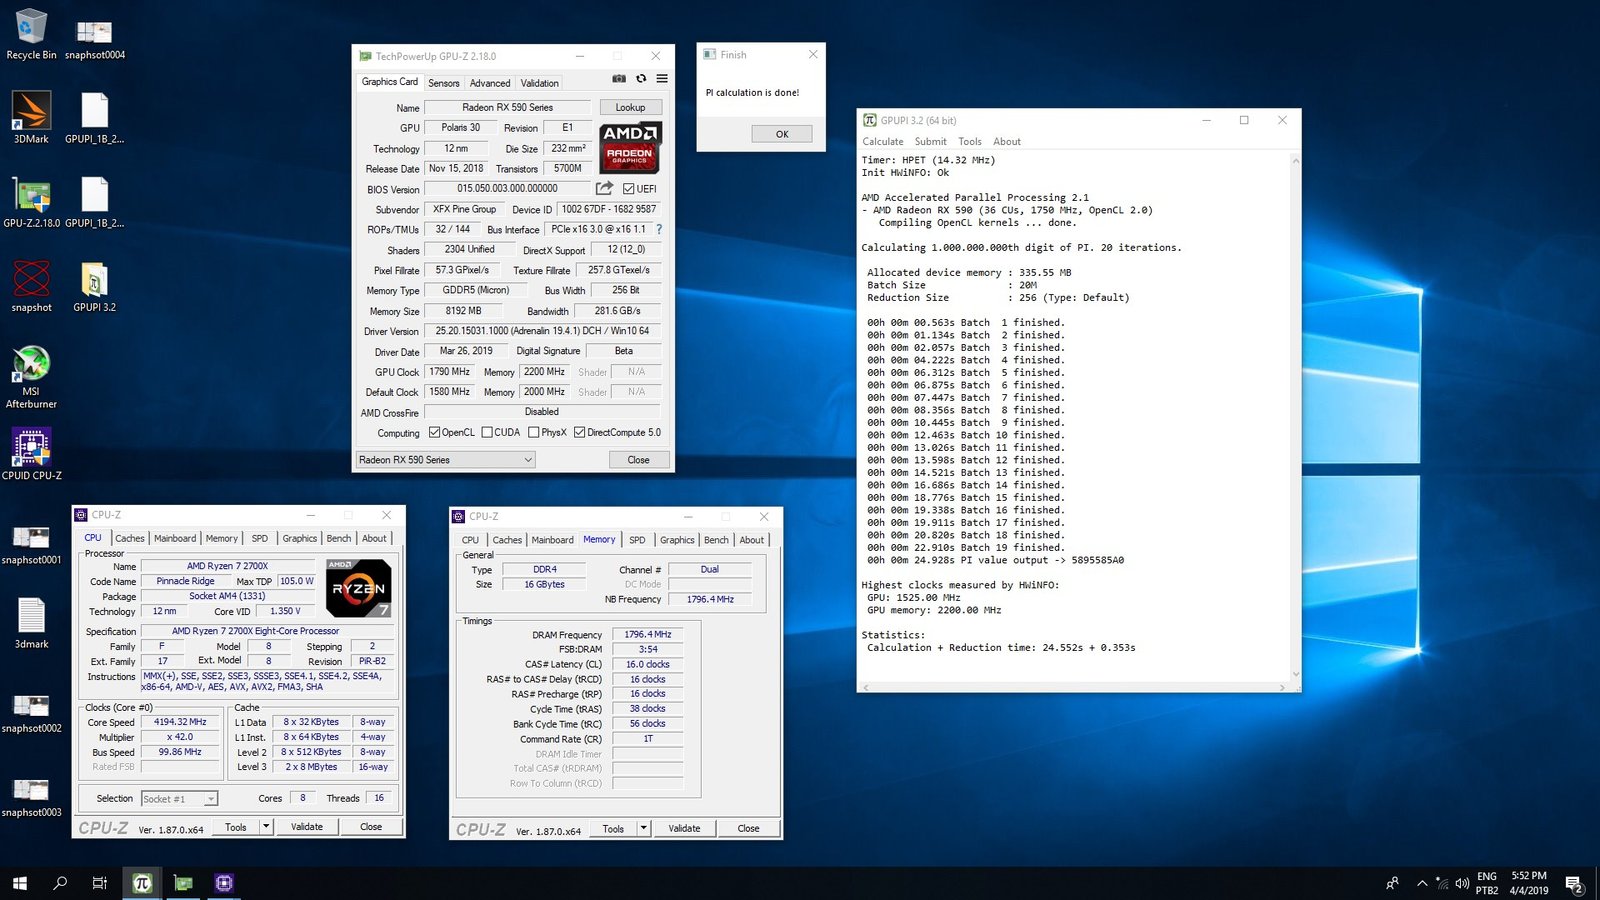The width and height of the screenshot is (1600, 900).
Task: Click the clock in the system tray
Action: click(x=1528, y=883)
